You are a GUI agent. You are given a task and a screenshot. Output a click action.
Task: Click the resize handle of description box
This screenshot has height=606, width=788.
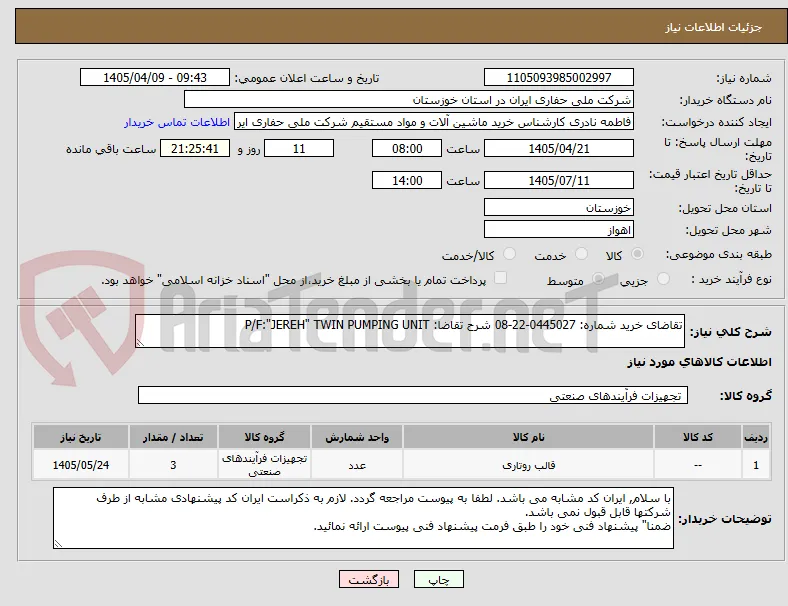point(140,343)
